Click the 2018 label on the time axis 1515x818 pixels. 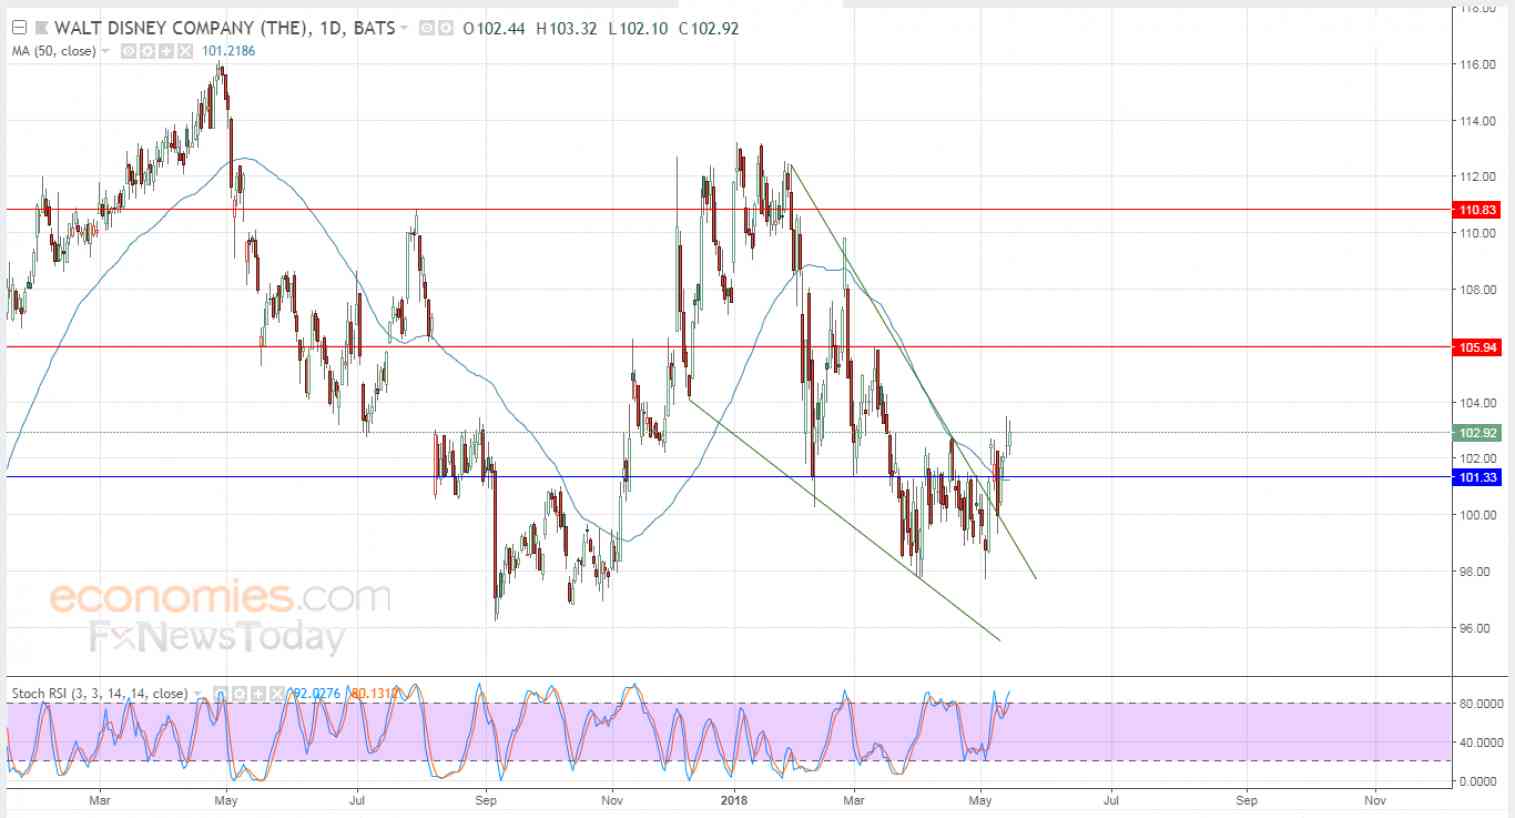733,800
